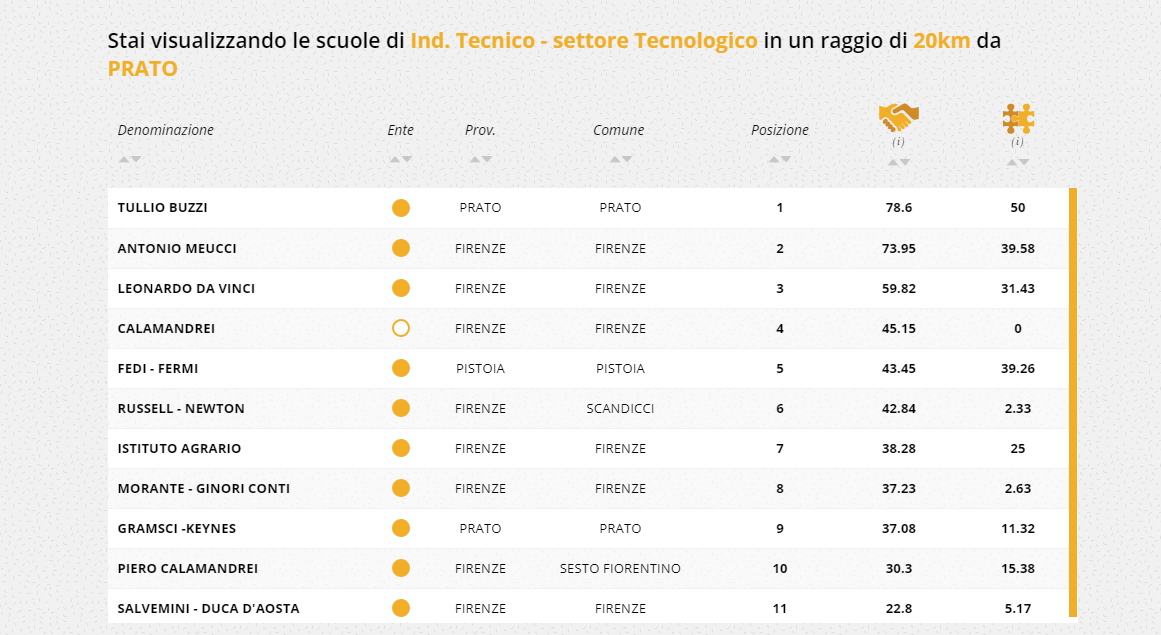This screenshot has height=635, width=1161.
Task: Click Ente filled circle for Antonio Meucci
Action: 401,248
